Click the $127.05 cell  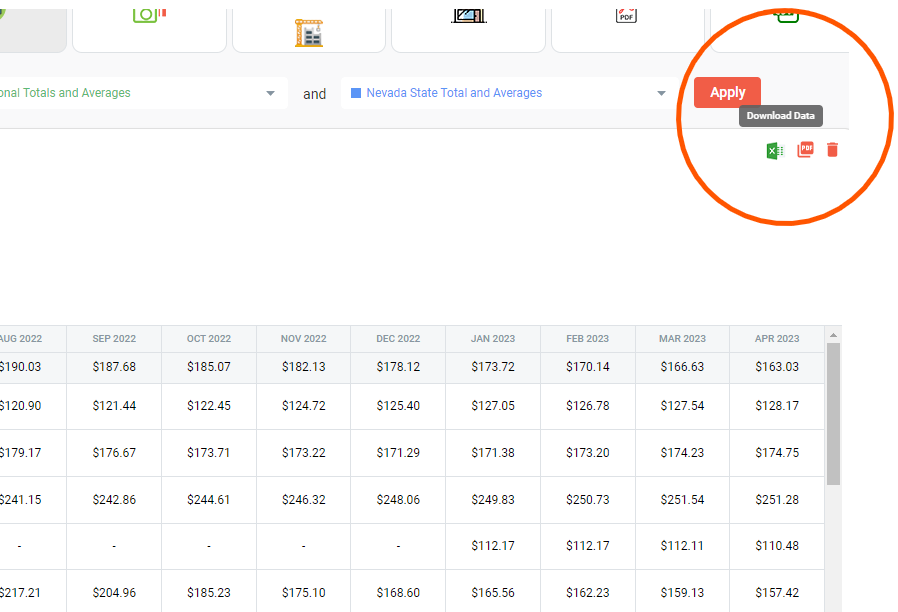(493, 406)
